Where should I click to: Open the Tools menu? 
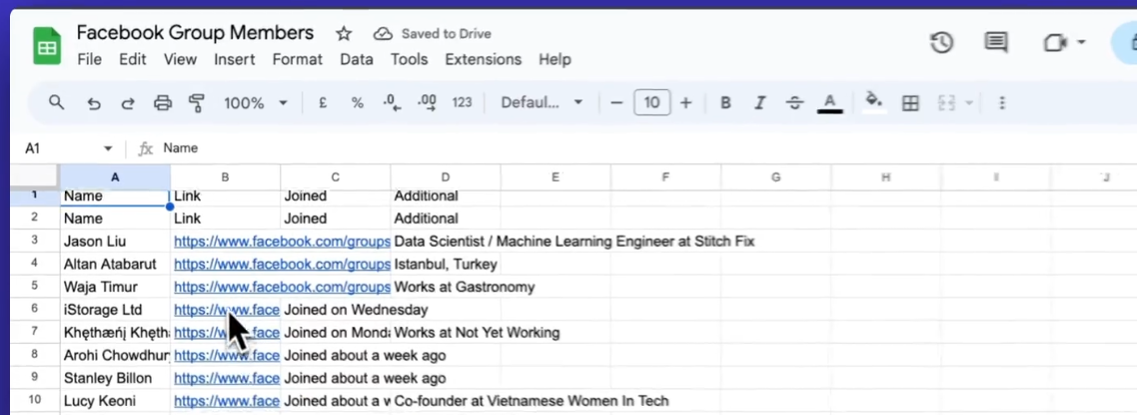409,59
